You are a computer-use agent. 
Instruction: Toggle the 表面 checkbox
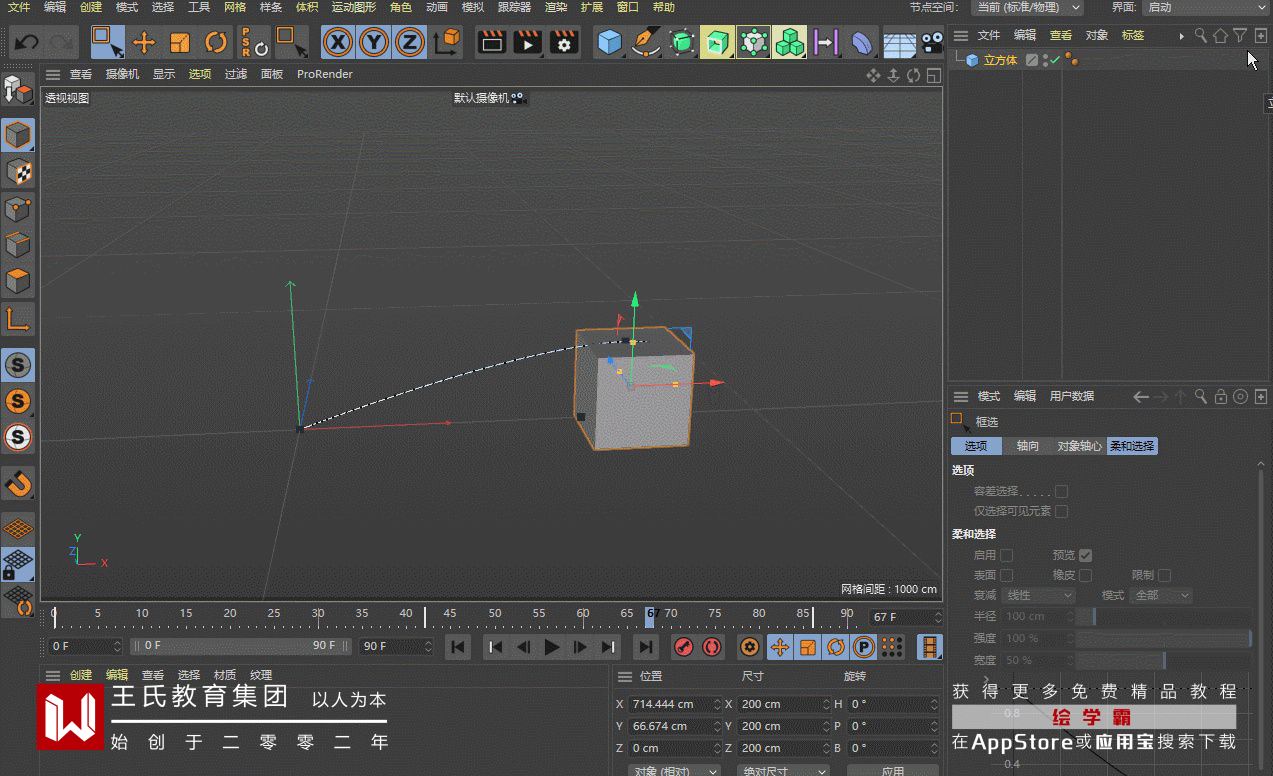point(1007,575)
